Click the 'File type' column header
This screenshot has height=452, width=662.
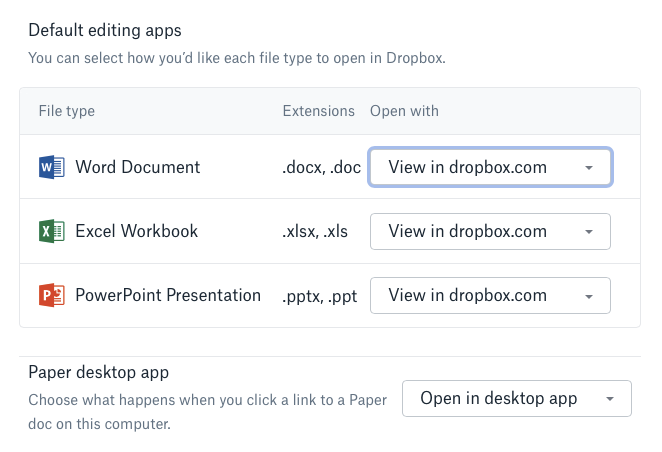tap(66, 111)
